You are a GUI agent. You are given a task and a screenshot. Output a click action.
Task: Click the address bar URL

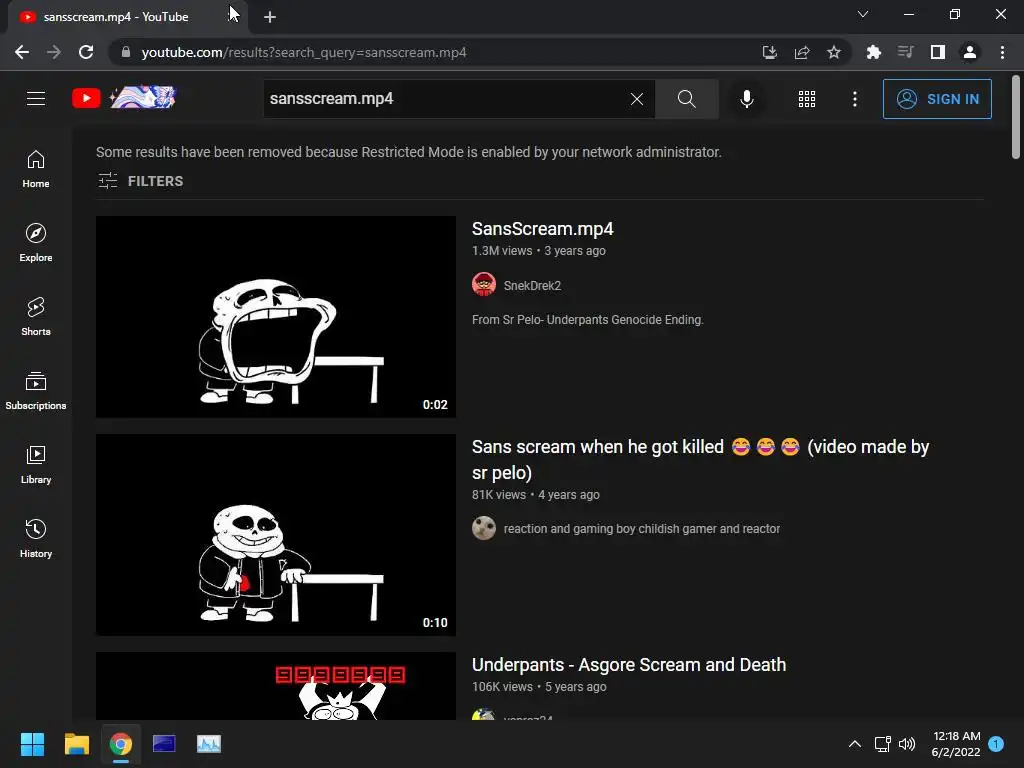[304, 52]
